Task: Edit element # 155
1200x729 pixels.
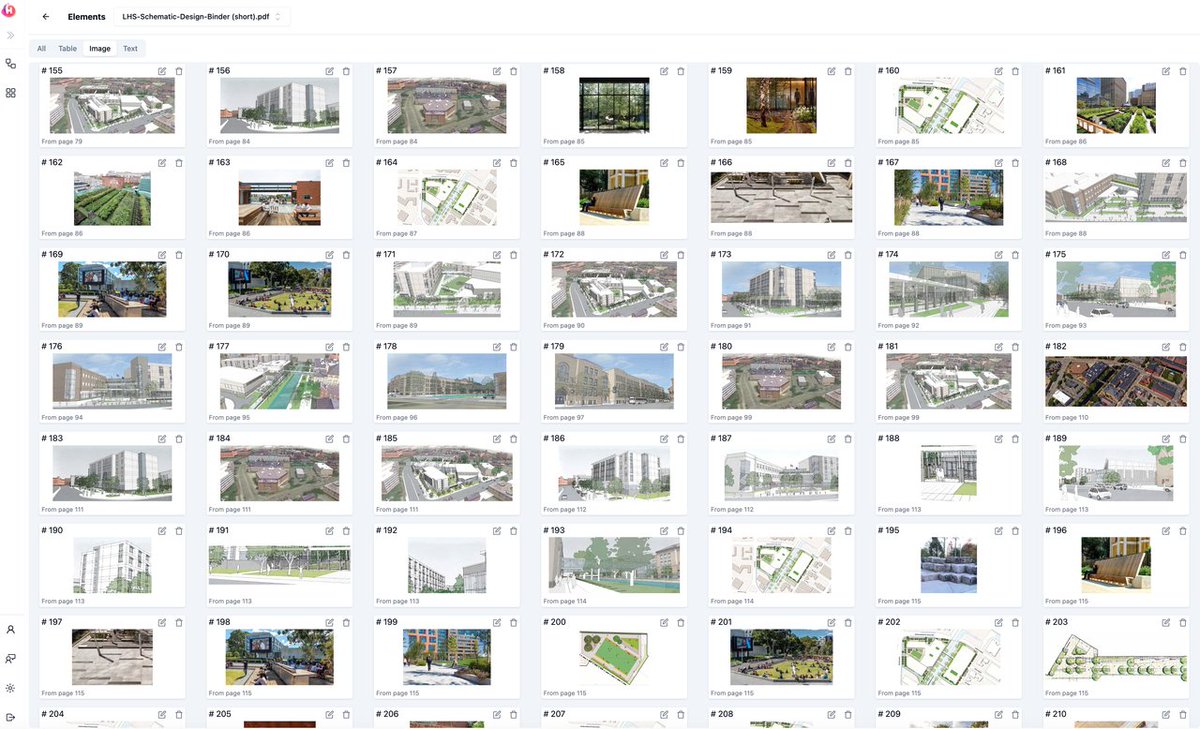Action: click(162, 71)
